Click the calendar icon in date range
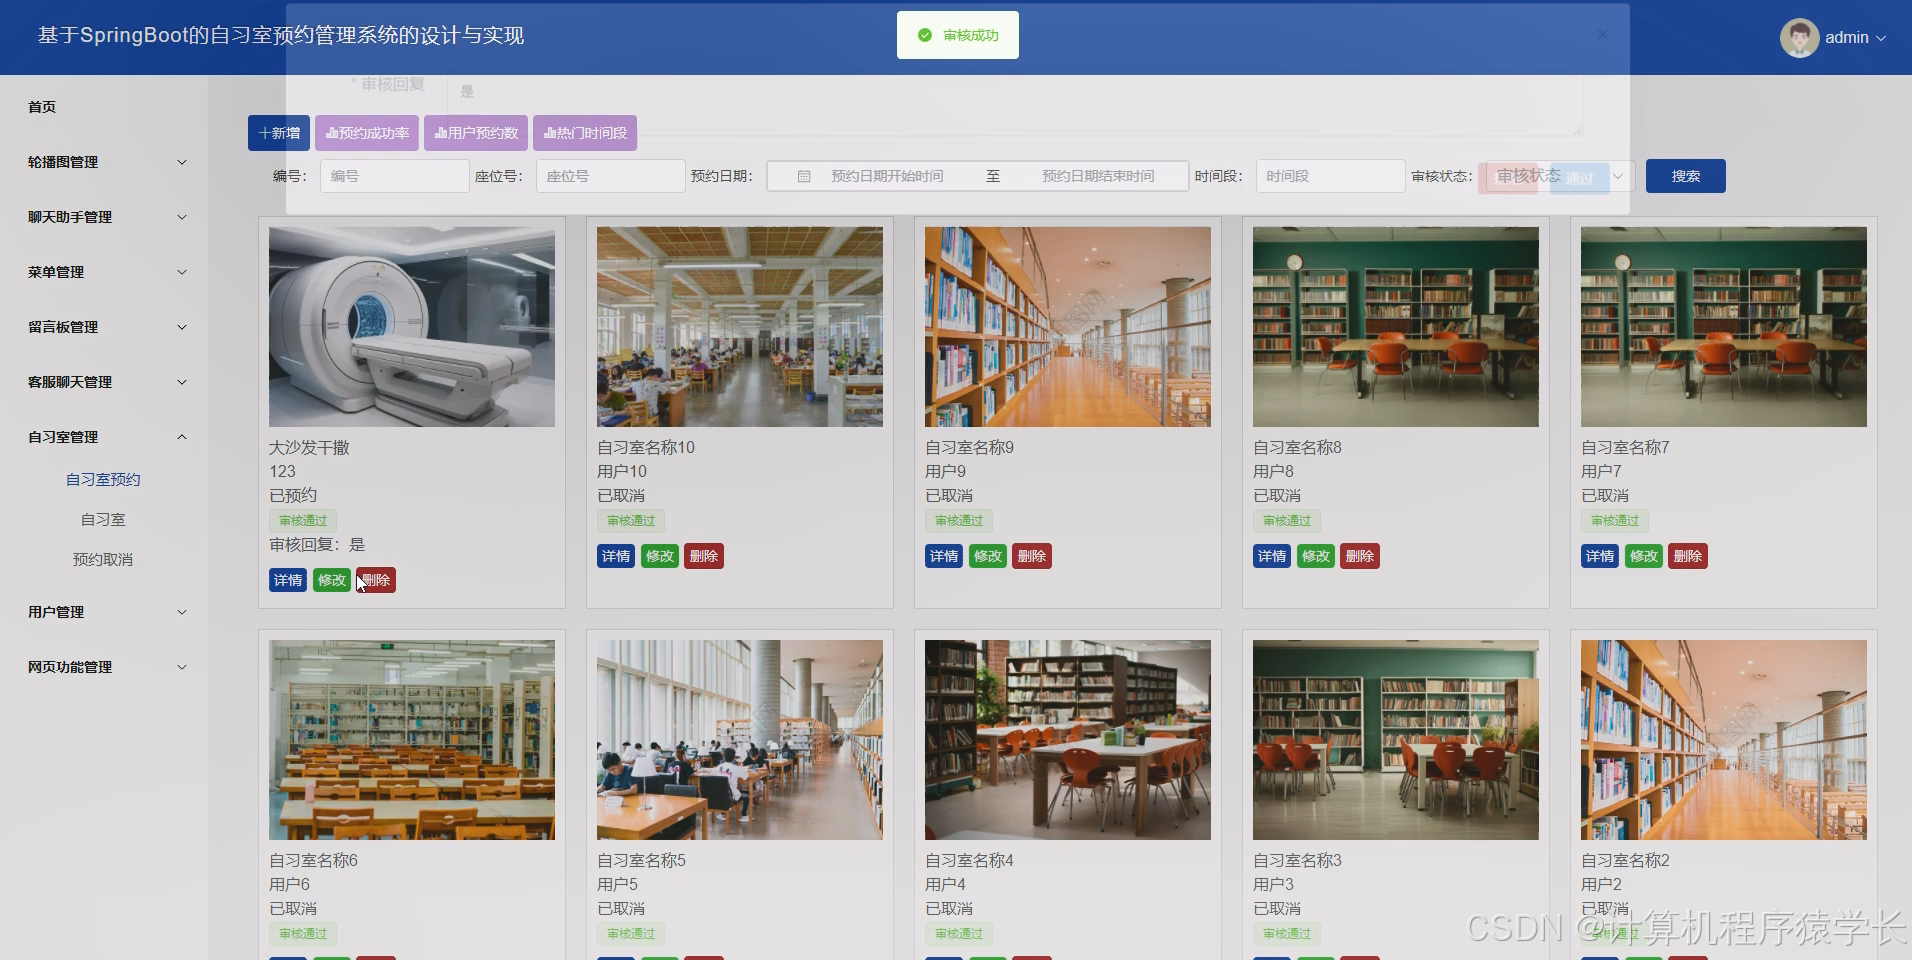 point(804,176)
